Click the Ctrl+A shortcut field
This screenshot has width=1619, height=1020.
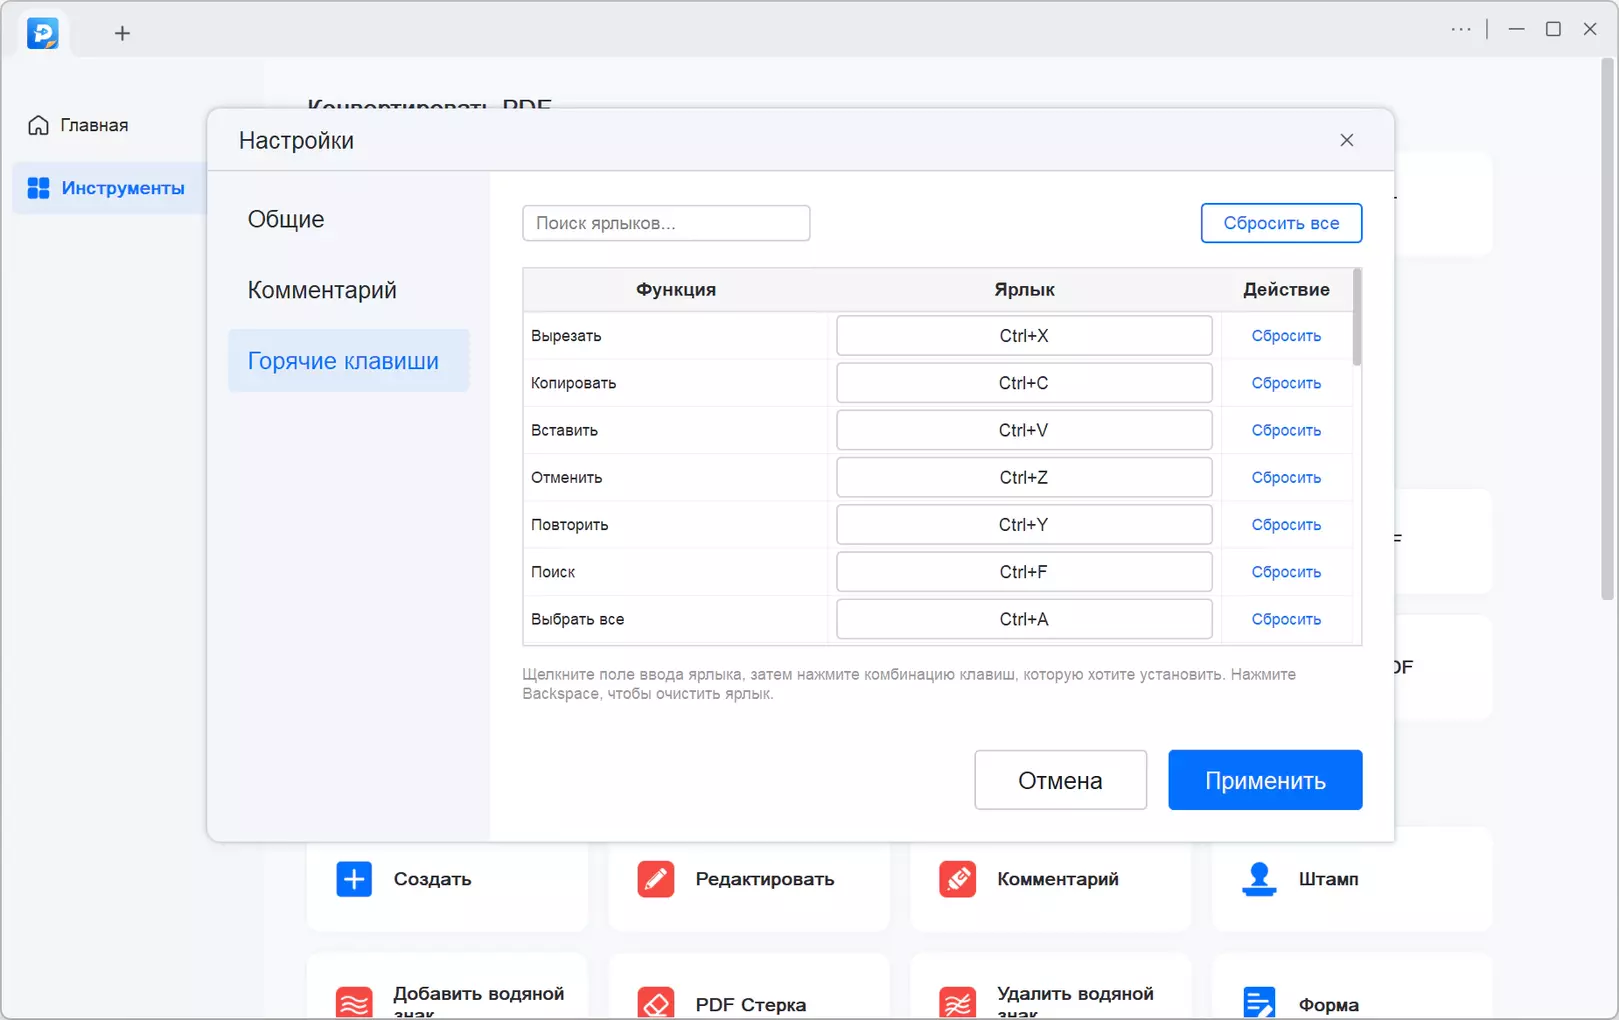click(x=1024, y=619)
